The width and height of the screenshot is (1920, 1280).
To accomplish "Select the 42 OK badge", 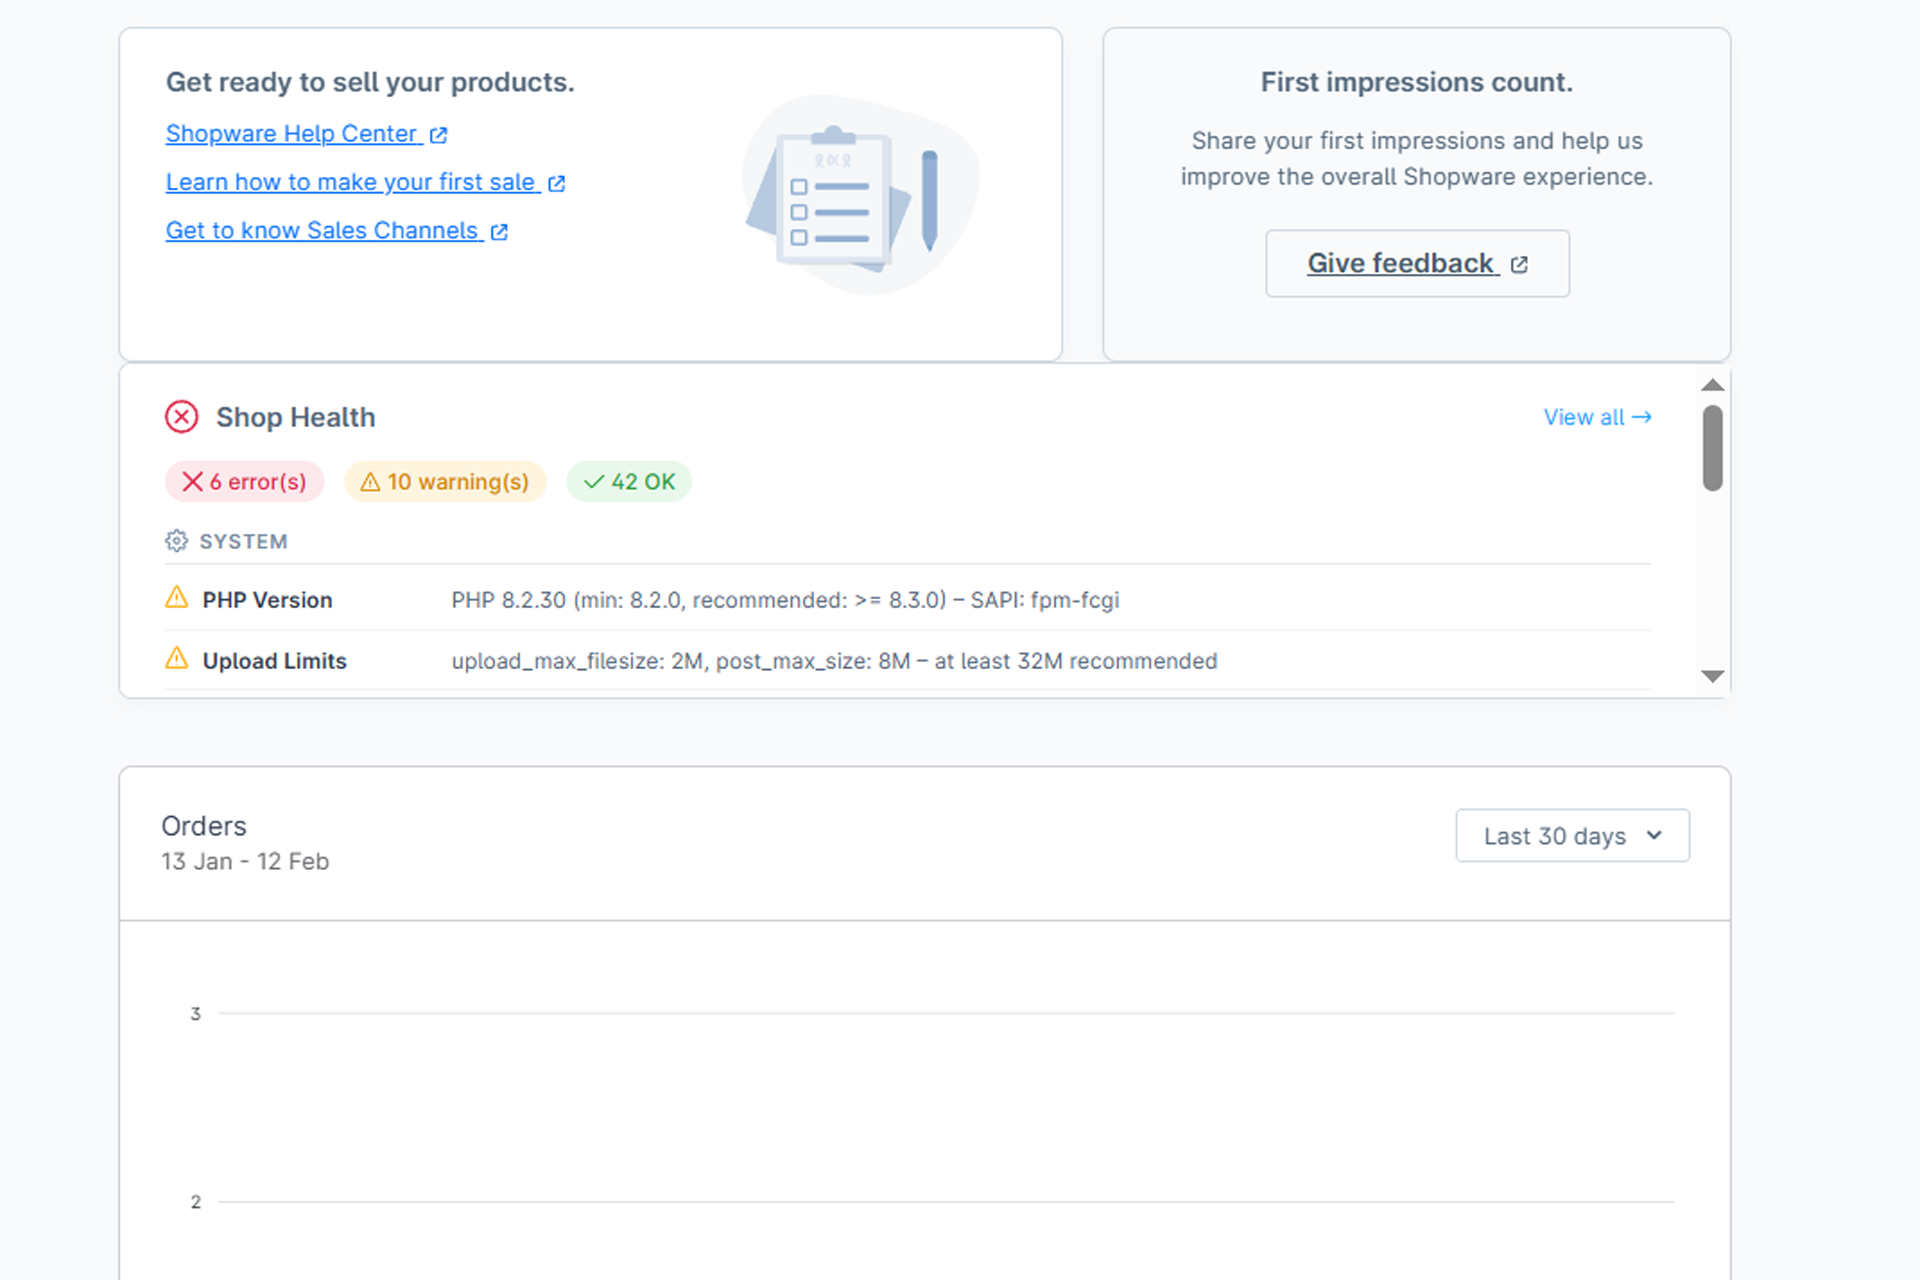I will point(629,482).
